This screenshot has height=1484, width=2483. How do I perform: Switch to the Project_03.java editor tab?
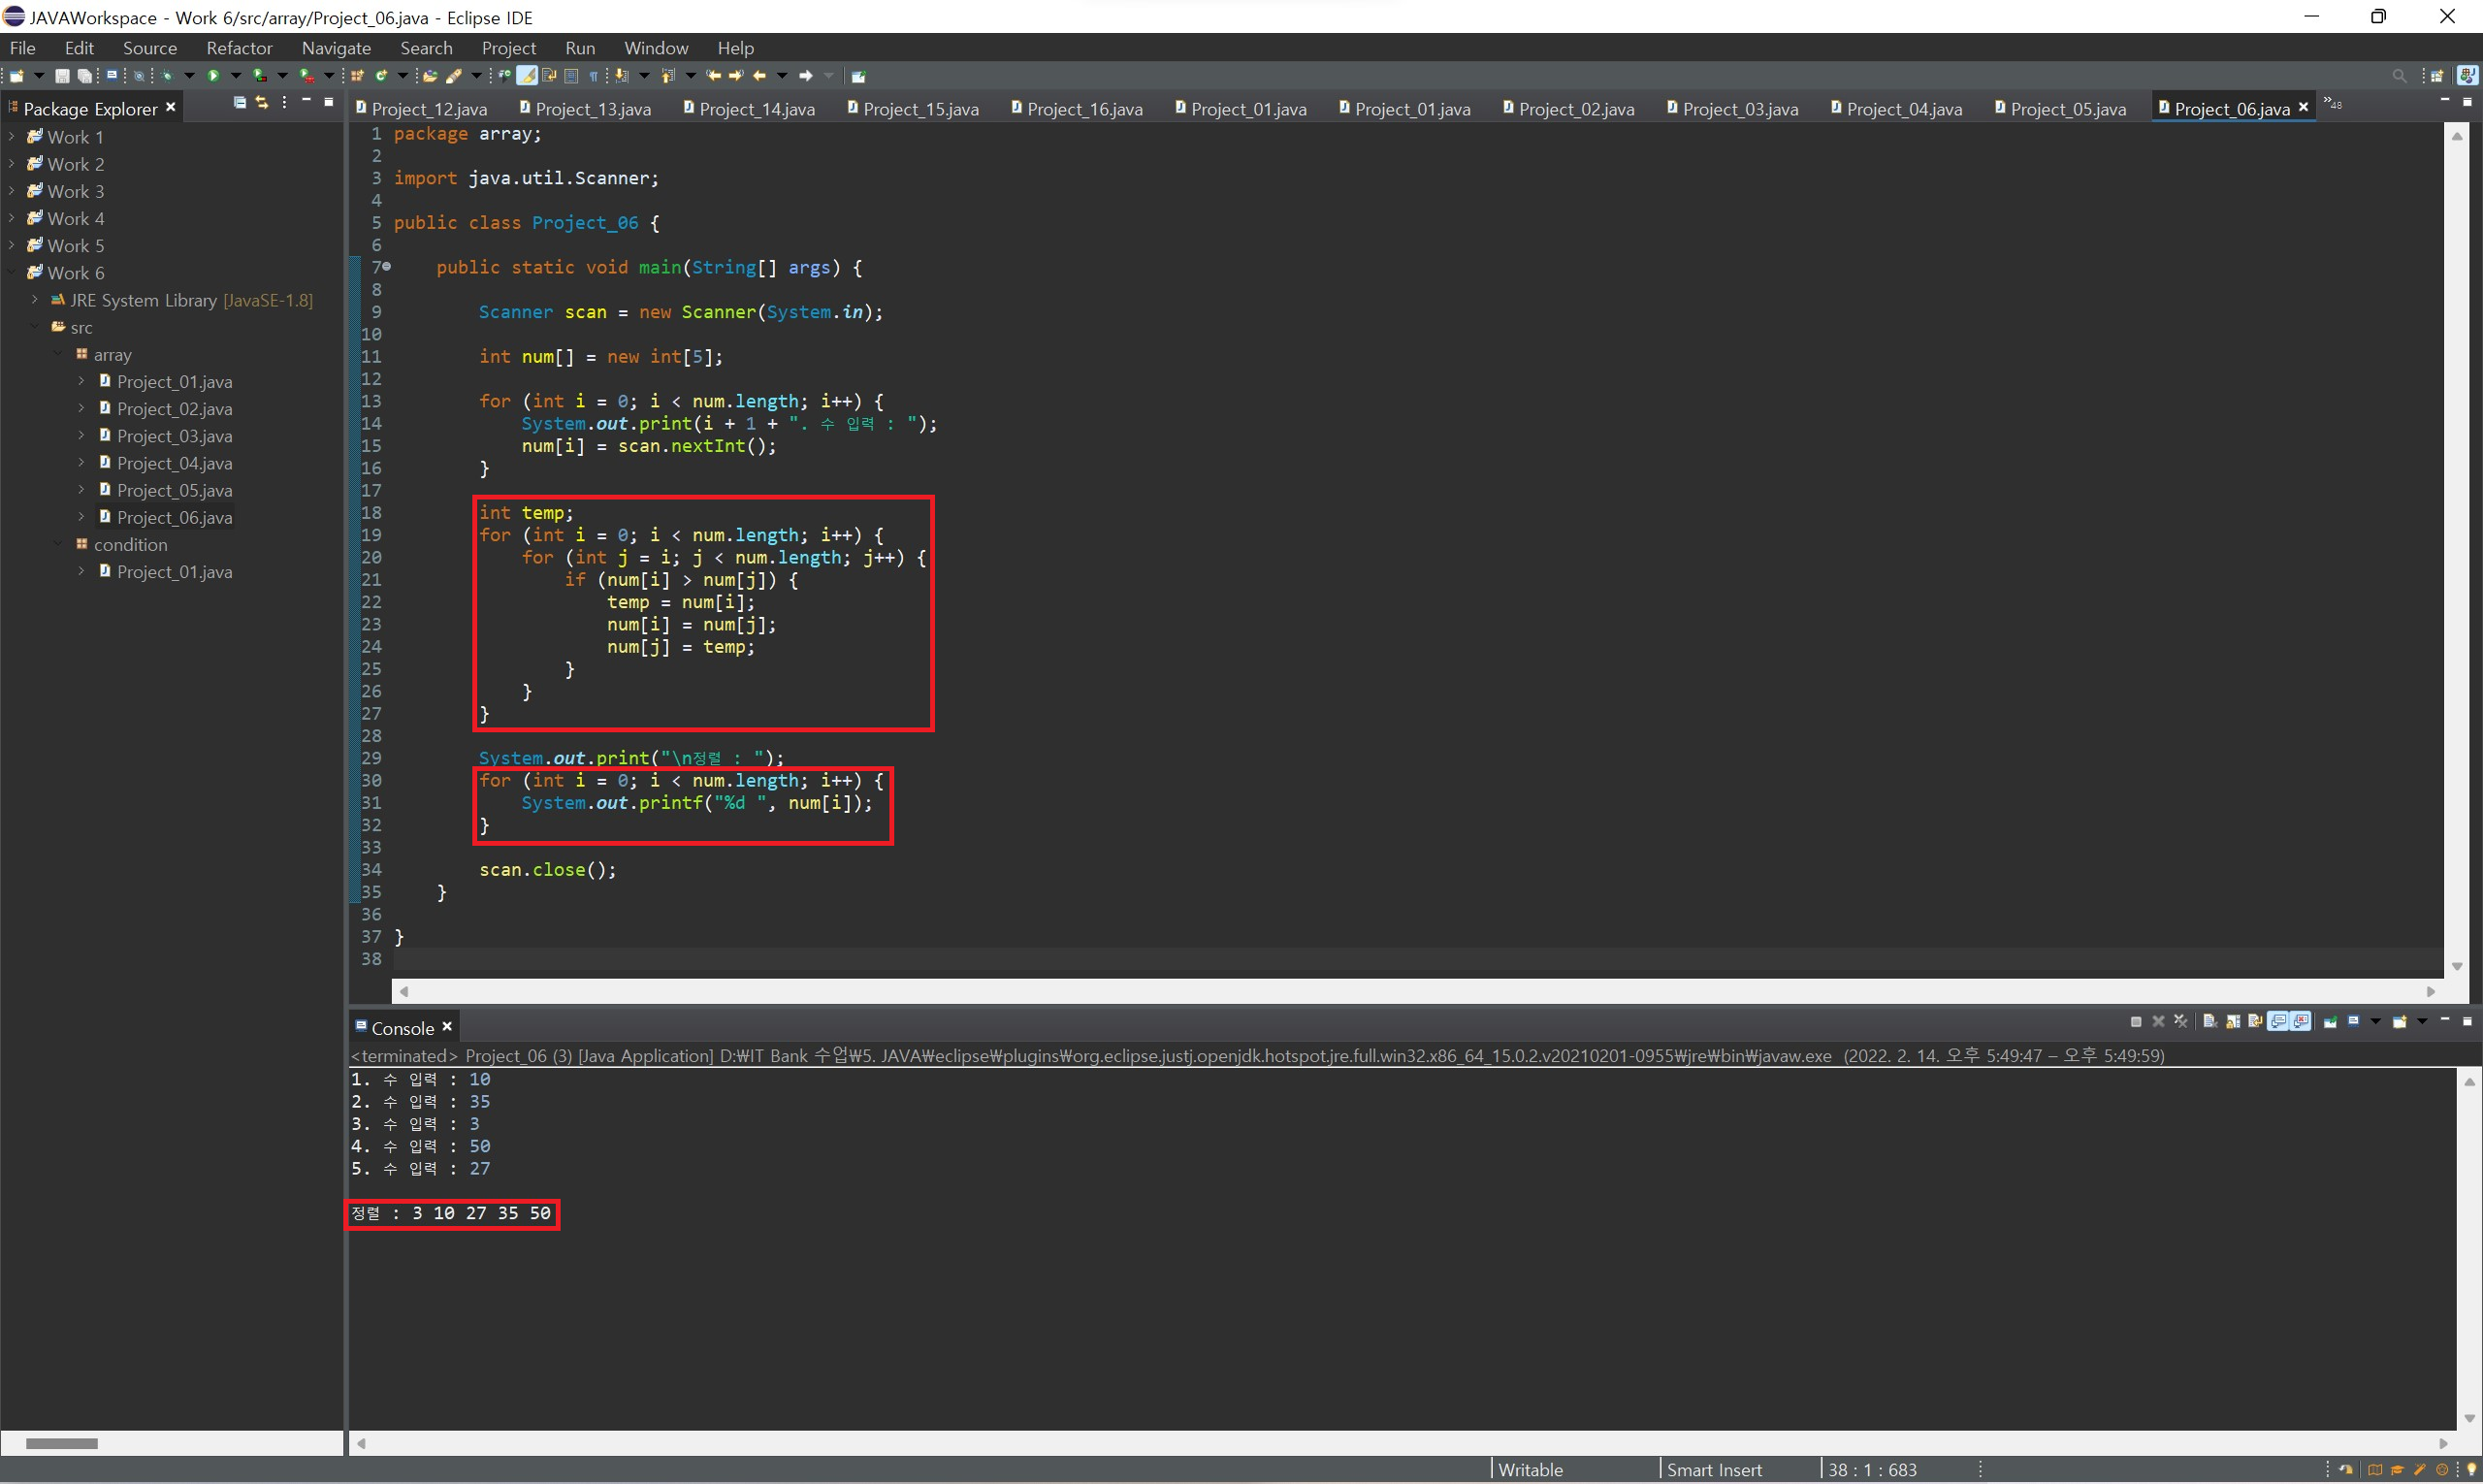pyautogui.click(x=1739, y=109)
